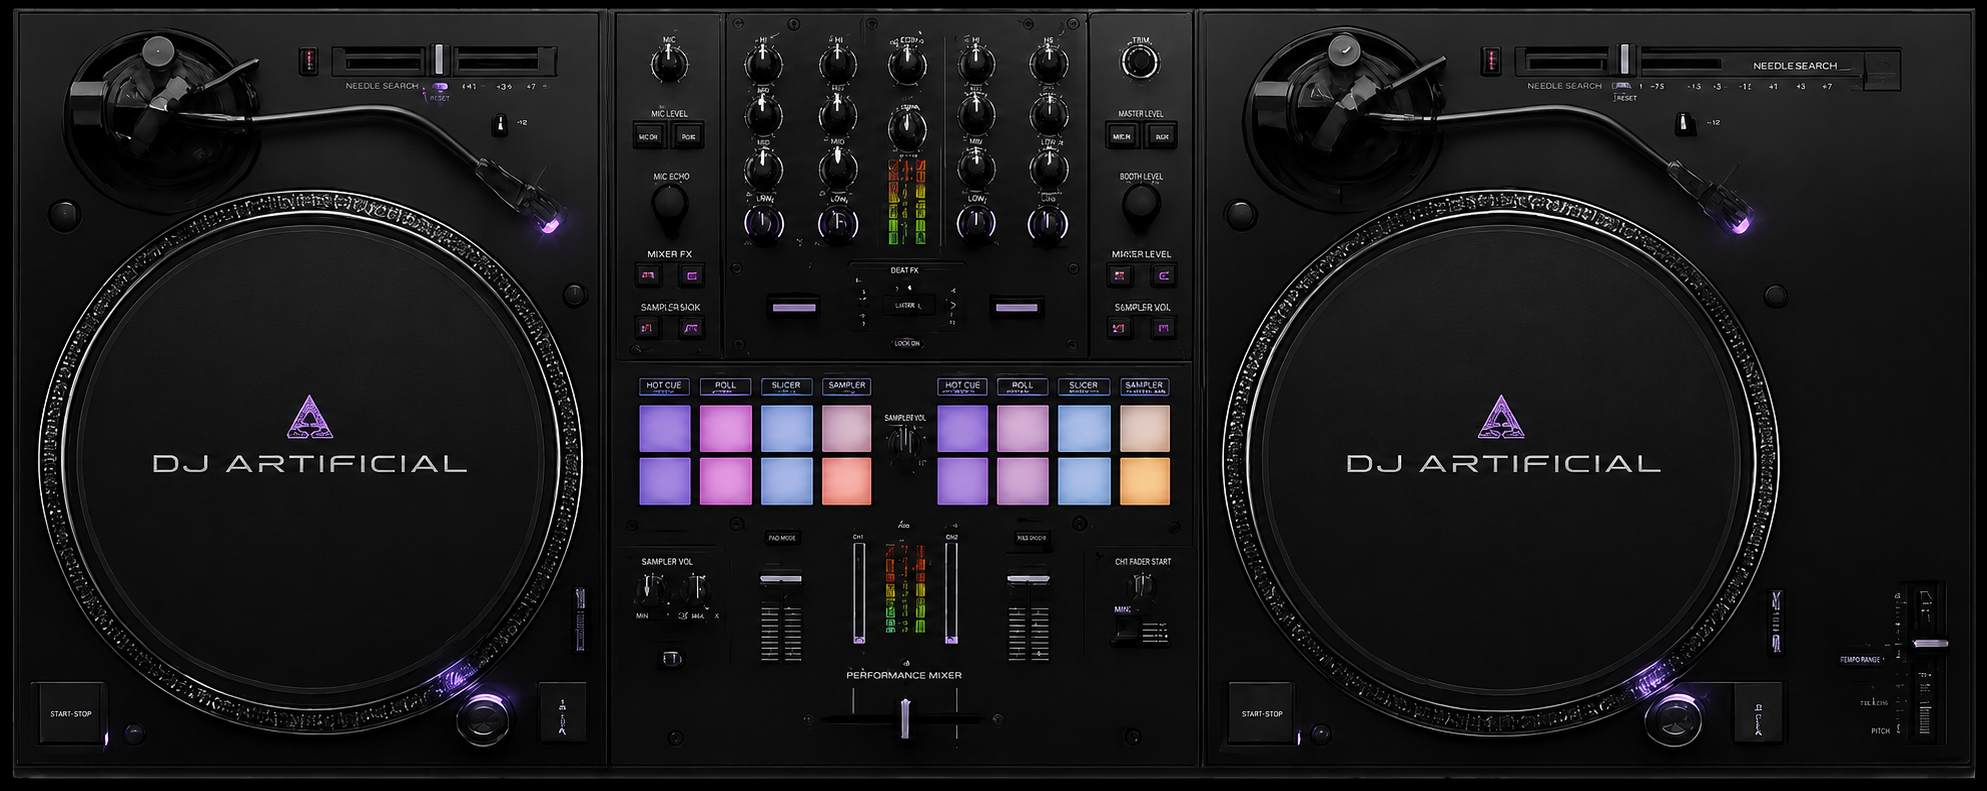The height and width of the screenshot is (791, 1987).
Task: Click the CH2 level strip beside meter
Action: 951,593
